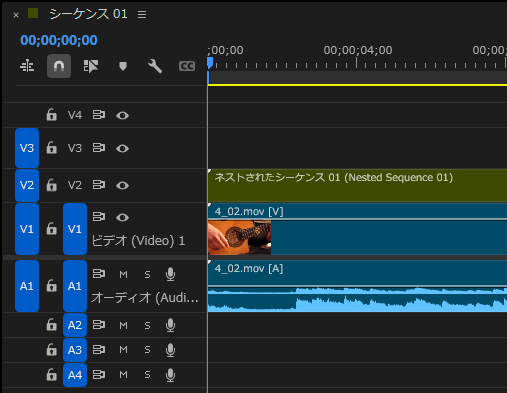Lock track A3
Screen dimensions: 507x393
(x=51, y=350)
